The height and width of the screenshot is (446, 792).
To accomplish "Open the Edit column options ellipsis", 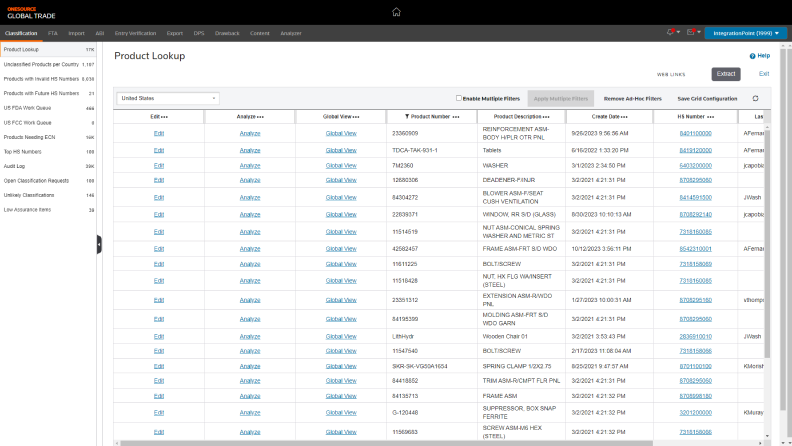I will [164, 116].
